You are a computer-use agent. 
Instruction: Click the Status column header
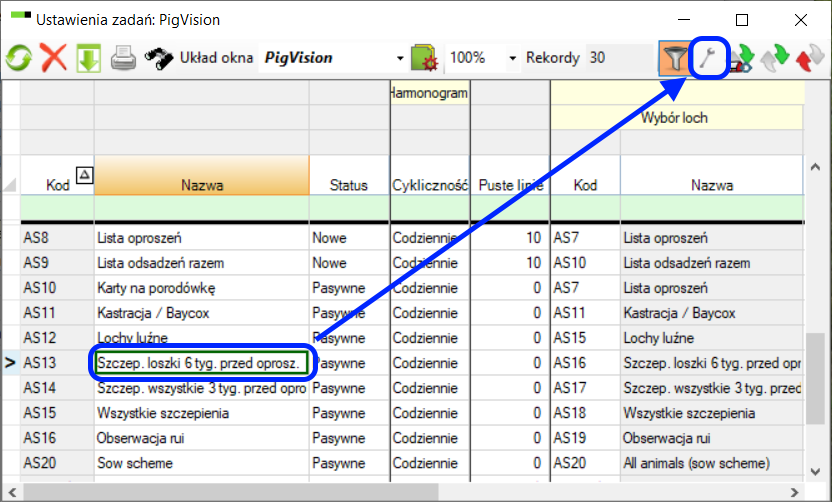(x=349, y=176)
